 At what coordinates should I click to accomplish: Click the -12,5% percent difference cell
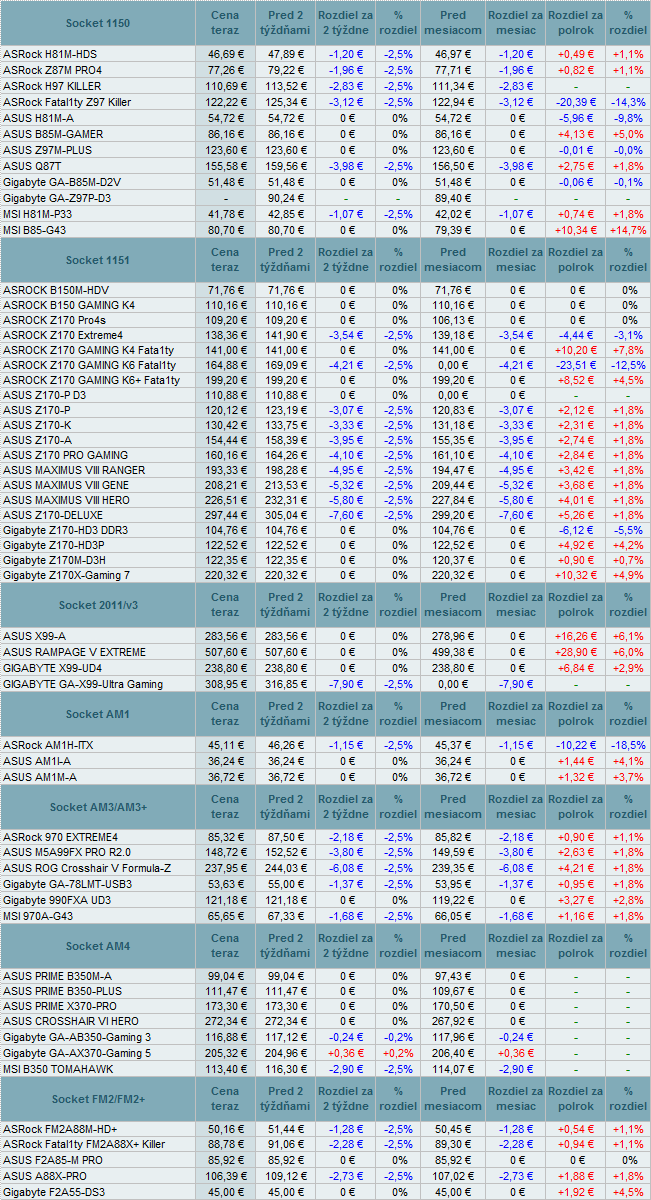tap(628, 365)
